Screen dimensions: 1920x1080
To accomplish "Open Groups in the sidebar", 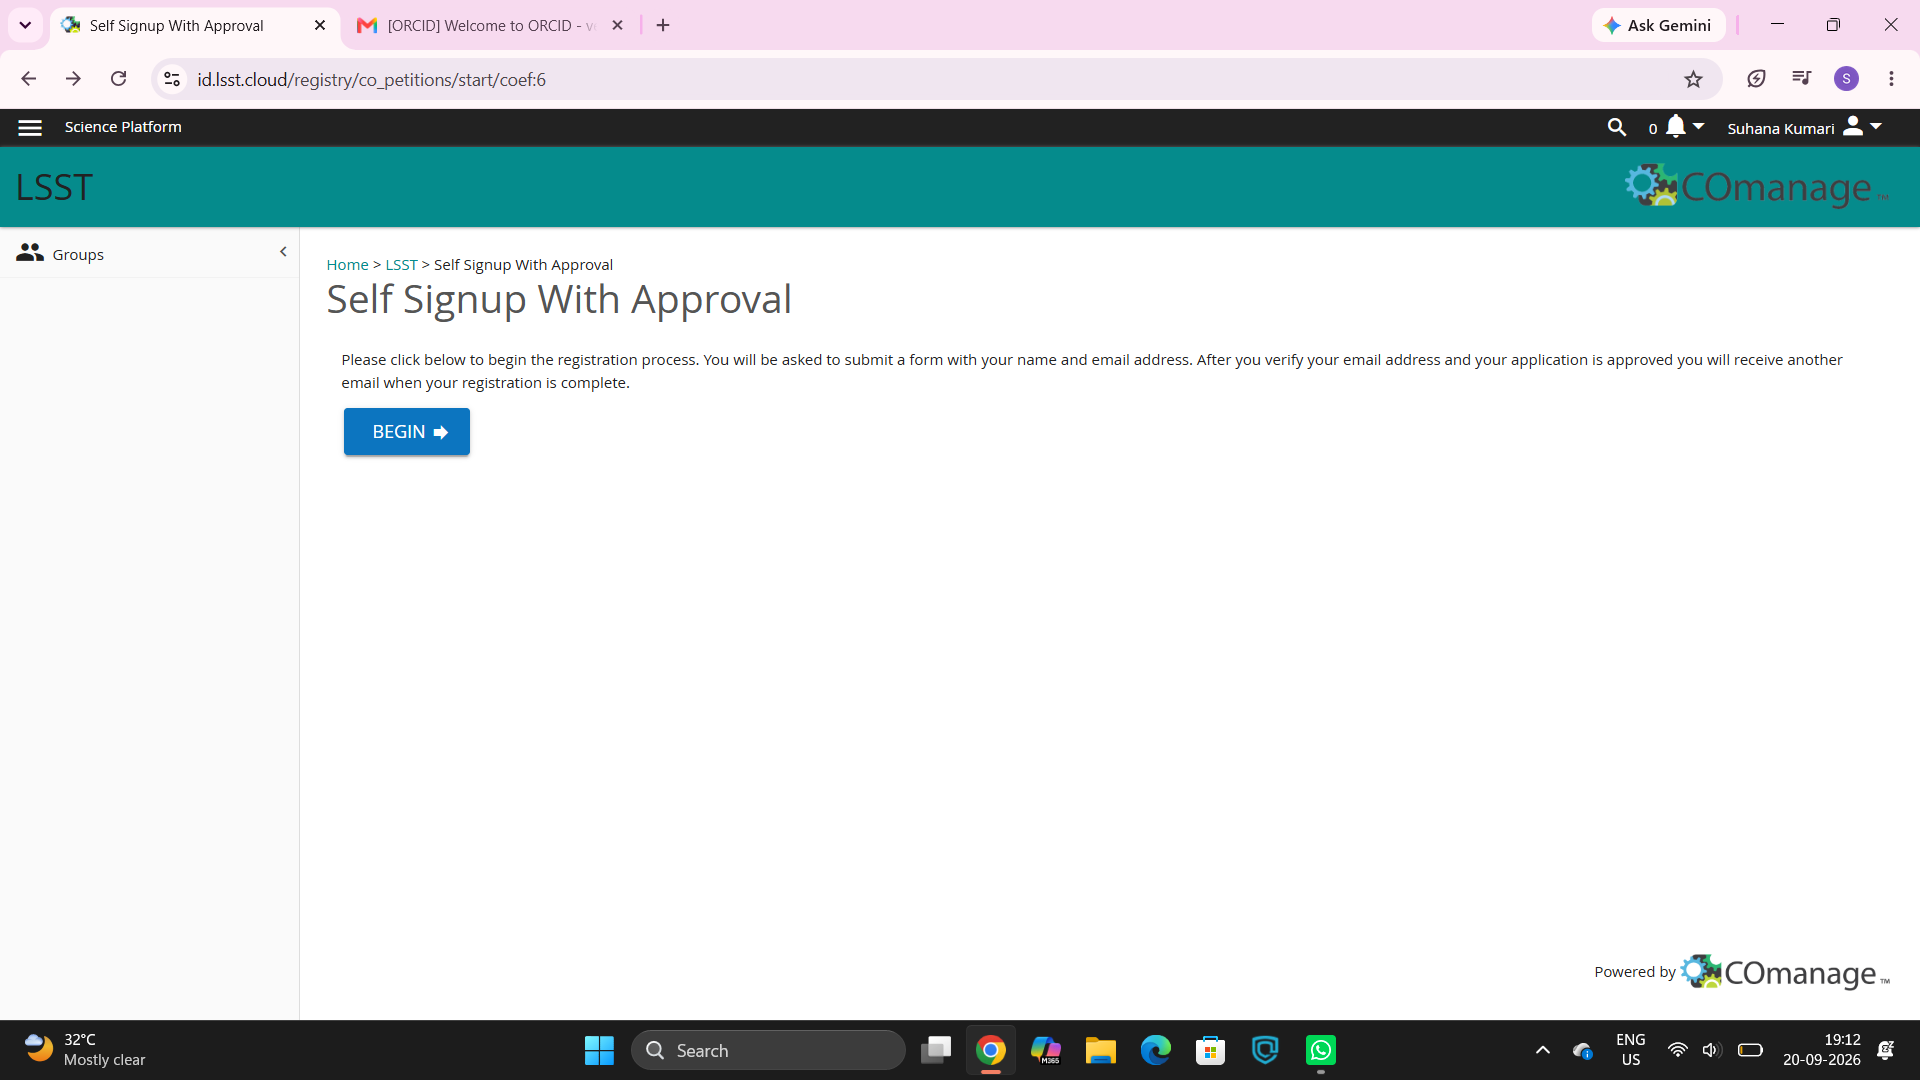I will pyautogui.click(x=60, y=254).
